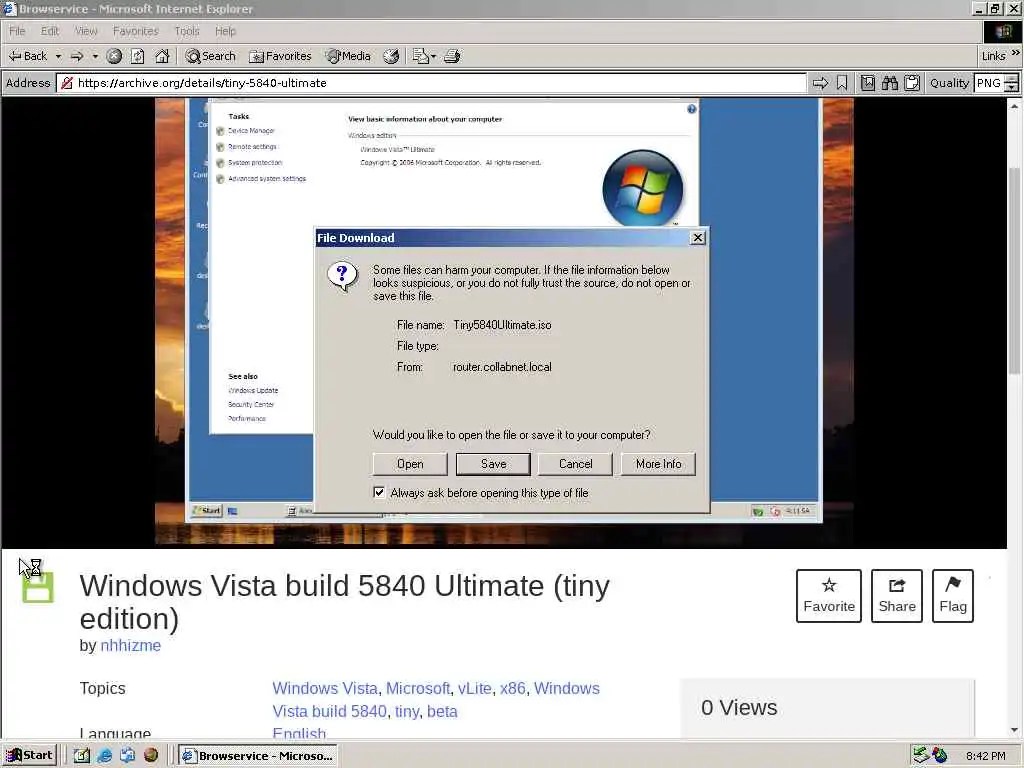1024x768 pixels.
Task: Stop page loading with the Stop icon
Action: coord(114,56)
